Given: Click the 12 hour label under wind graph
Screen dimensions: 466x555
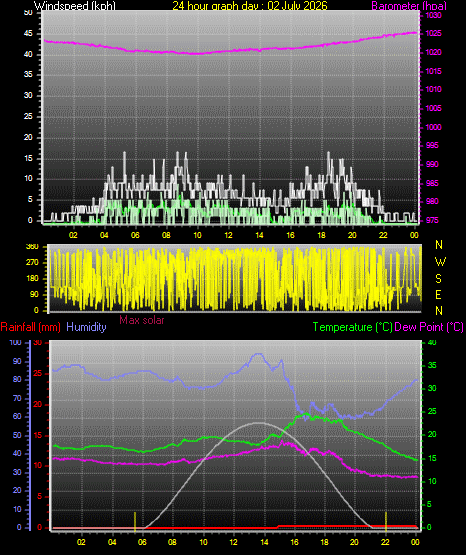Looking at the screenshot, I should pyautogui.click(x=228, y=235).
